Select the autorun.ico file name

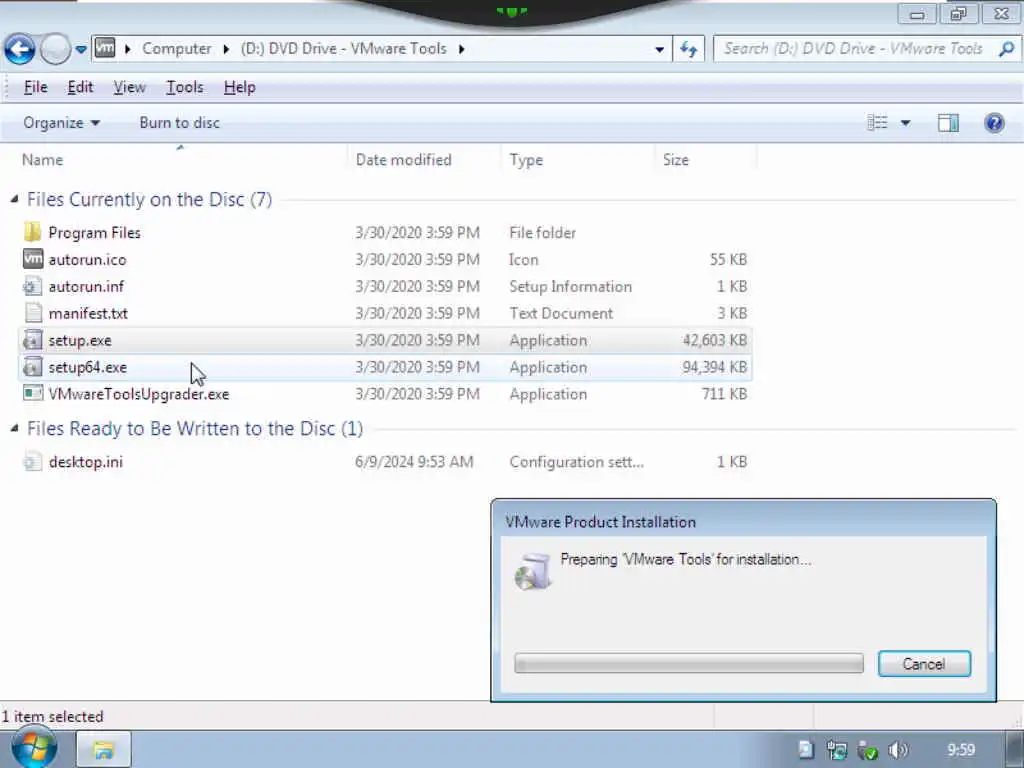pyautogui.click(x=88, y=260)
